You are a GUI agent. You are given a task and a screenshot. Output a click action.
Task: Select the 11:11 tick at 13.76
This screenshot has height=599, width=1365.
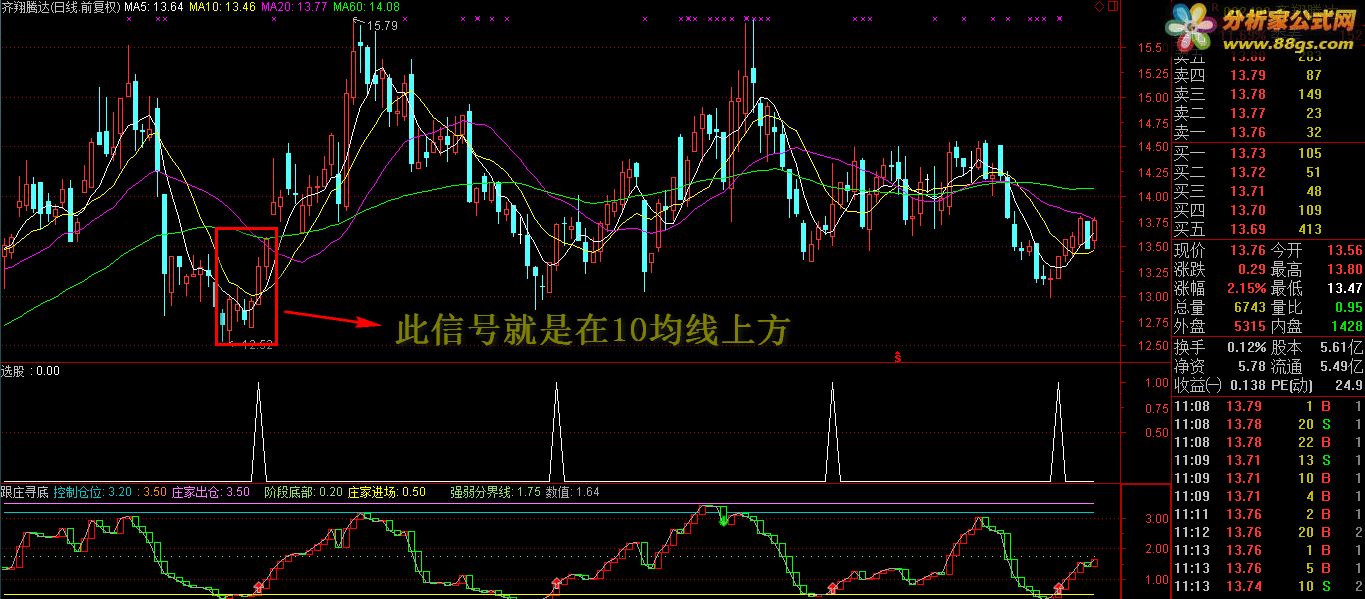(x=1268, y=514)
